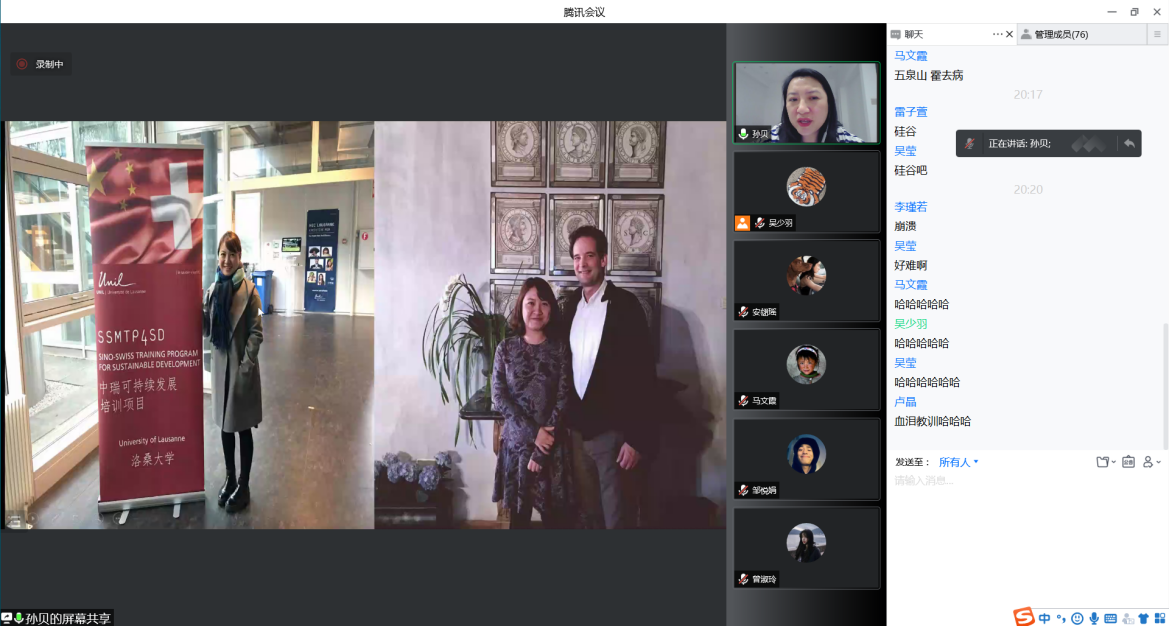The width and height of the screenshot is (1169, 626).
Task: Open Sogou emoji panel
Action: (1077, 618)
